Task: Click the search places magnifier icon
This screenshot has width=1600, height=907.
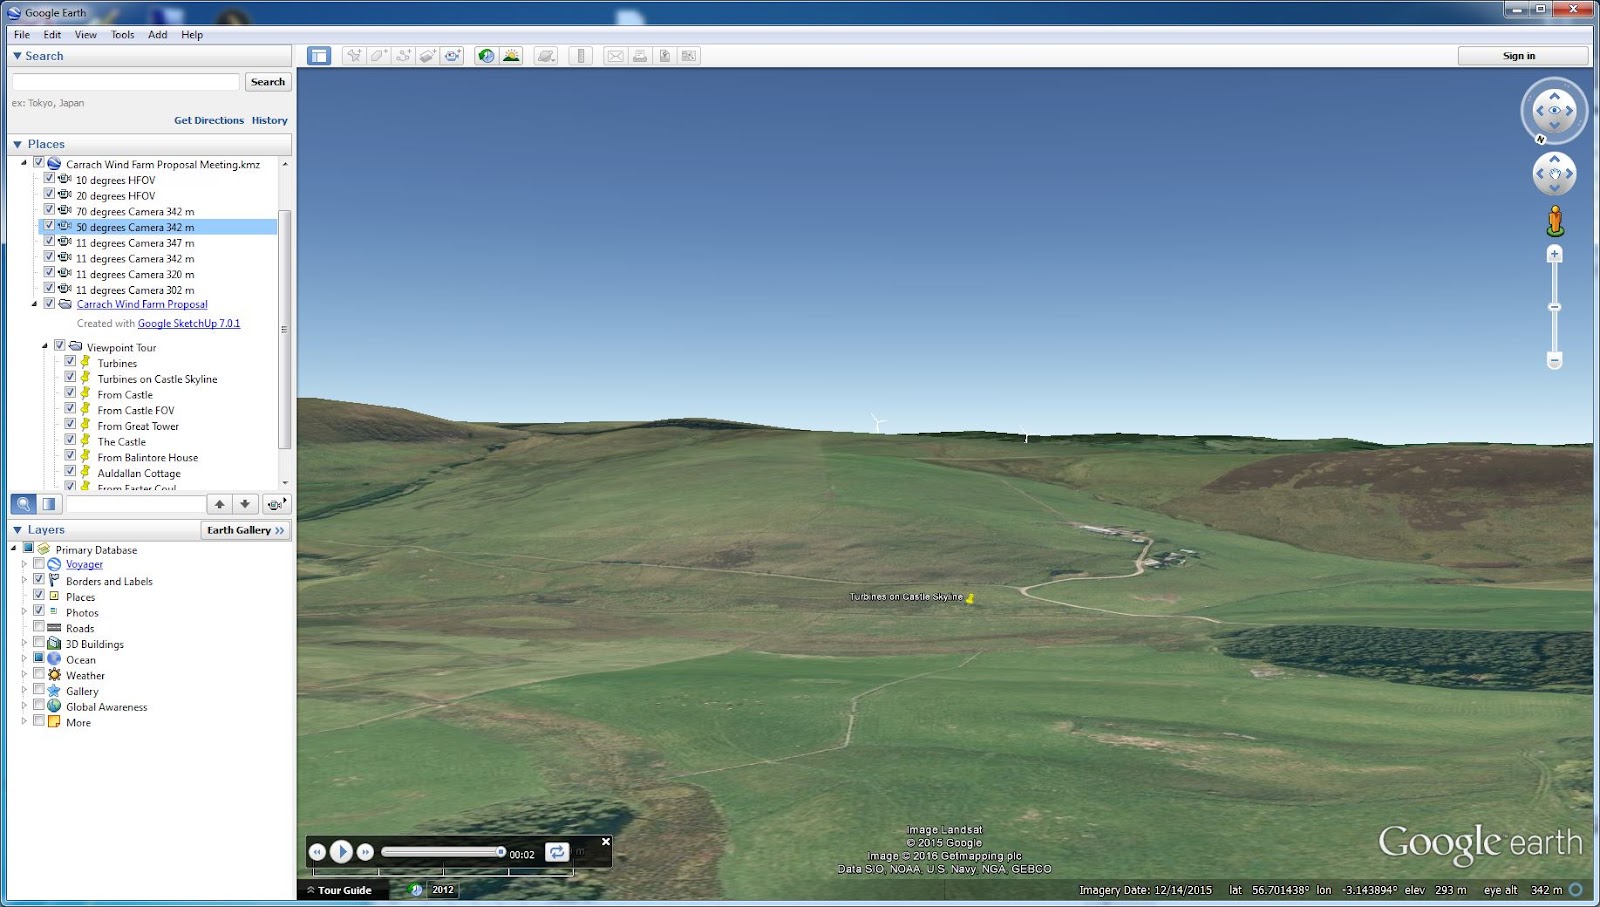Action: [x=23, y=504]
